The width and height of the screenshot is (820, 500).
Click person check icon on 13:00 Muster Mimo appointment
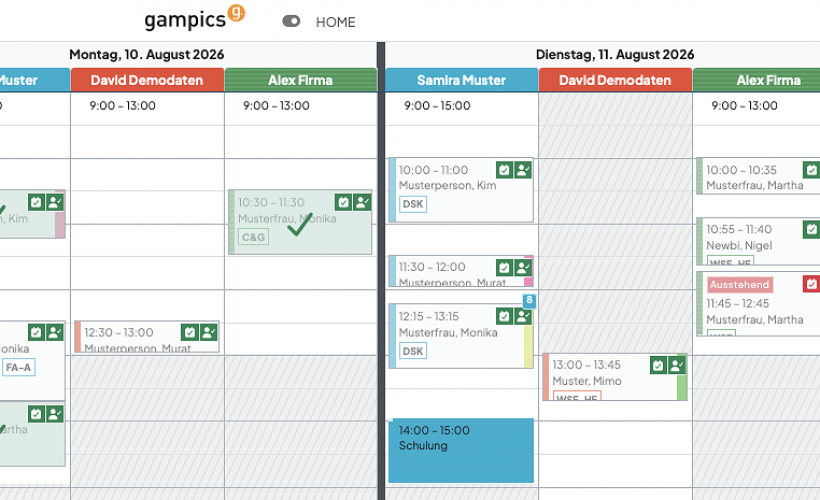pos(677,365)
